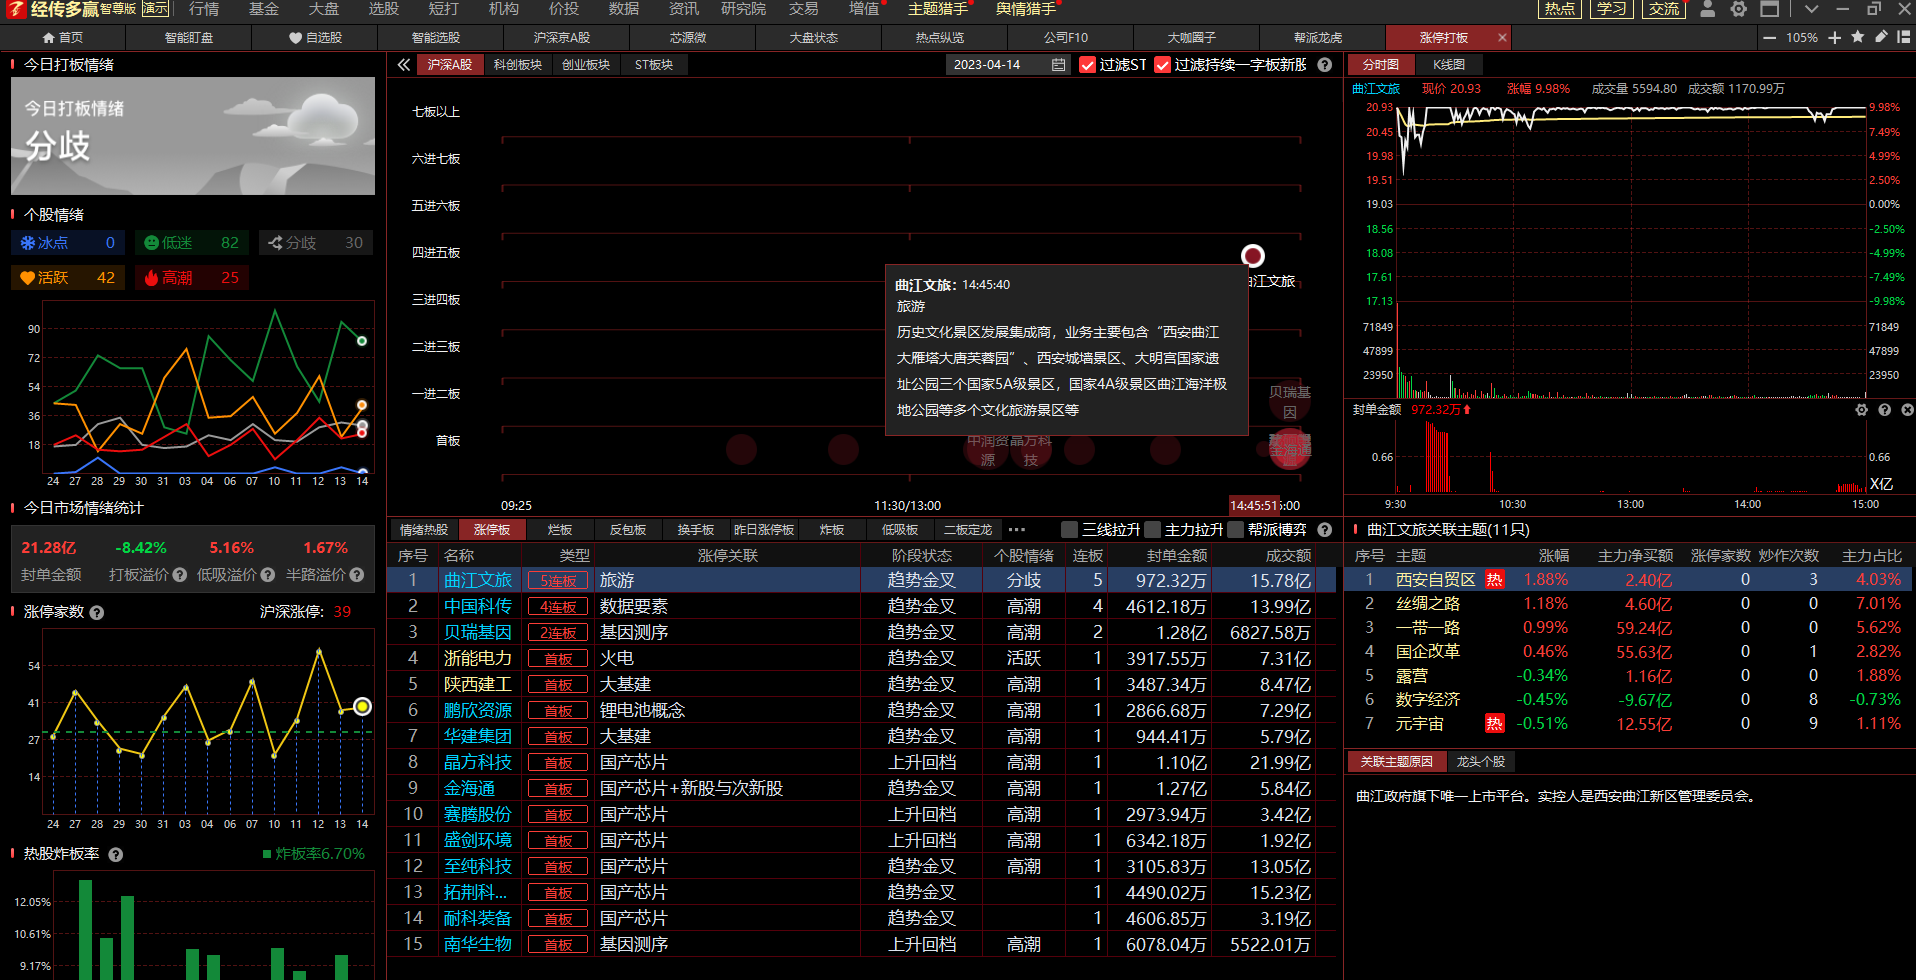Image resolution: width=1916 pixels, height=980 pixels.
Task: Select the 冰点 sentiment filter
Action: pyautogui.click(x=68, y=243)
